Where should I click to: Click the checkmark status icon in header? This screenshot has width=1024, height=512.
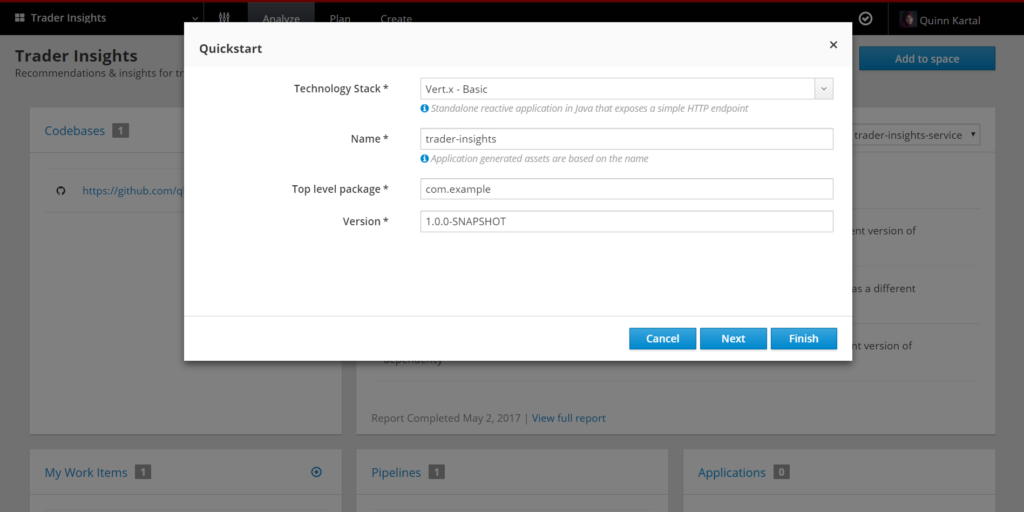point(865,18)
